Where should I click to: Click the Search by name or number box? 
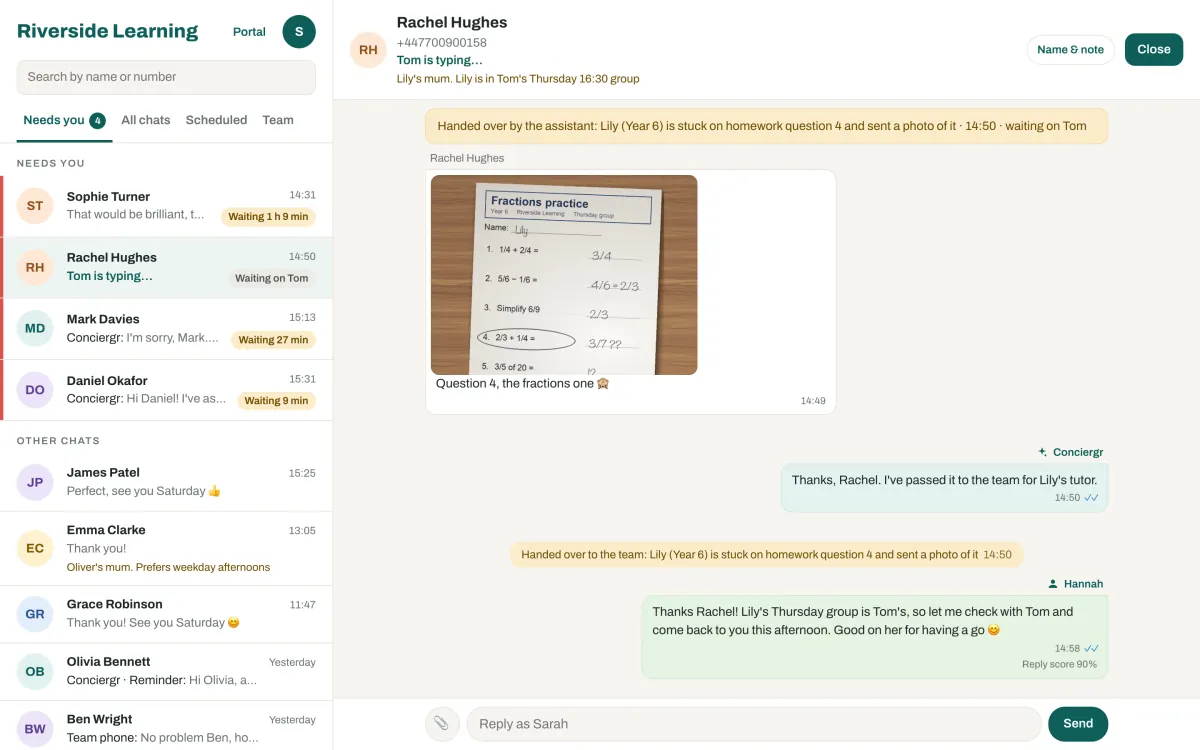(166, 77)
